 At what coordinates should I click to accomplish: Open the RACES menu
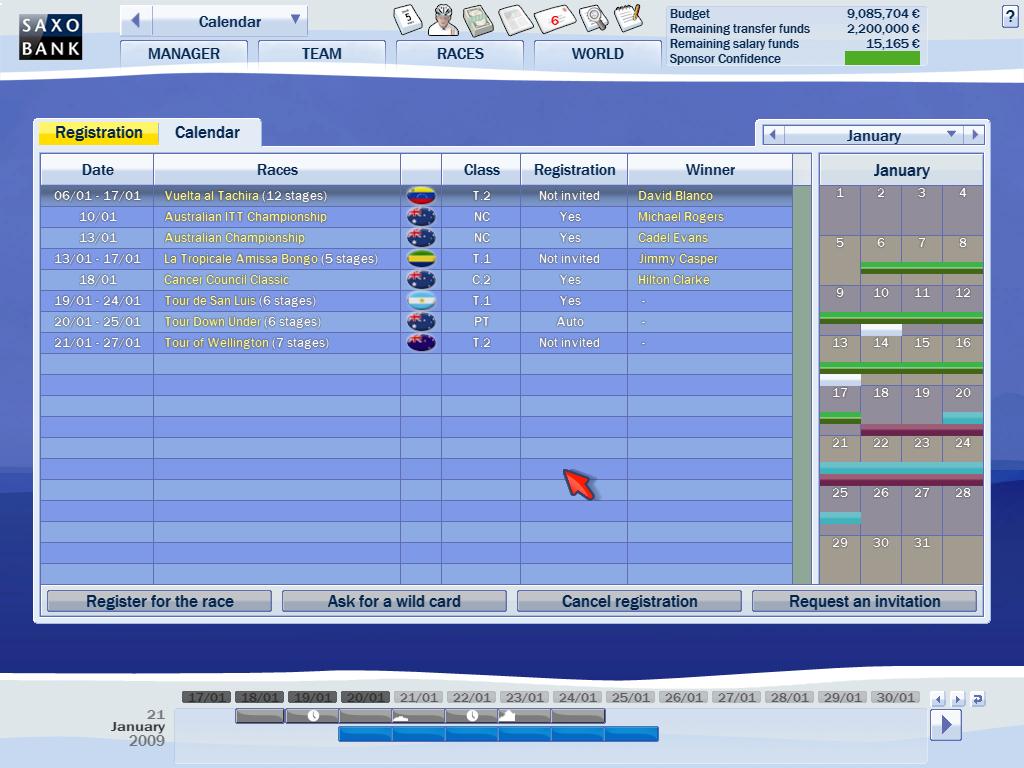460,54
